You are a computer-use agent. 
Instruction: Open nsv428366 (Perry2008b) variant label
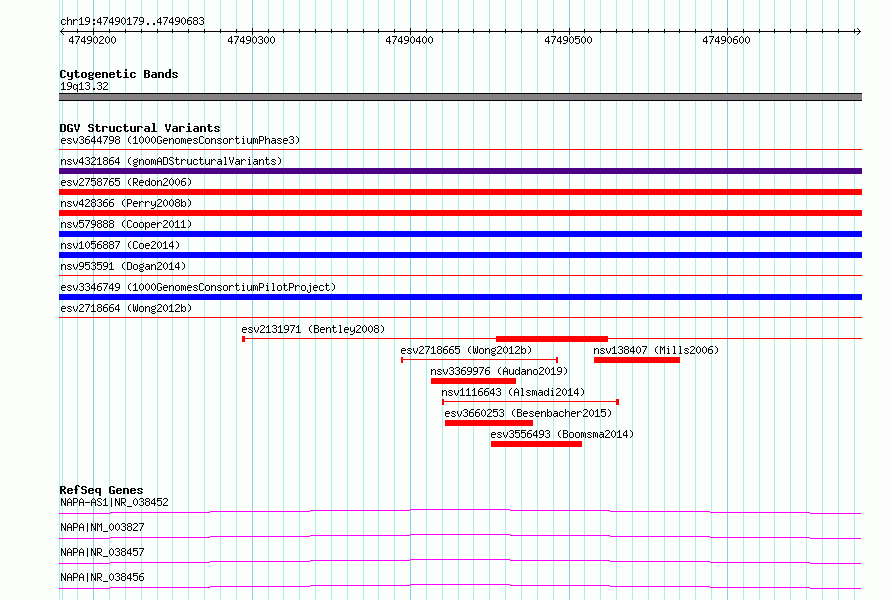126,203
